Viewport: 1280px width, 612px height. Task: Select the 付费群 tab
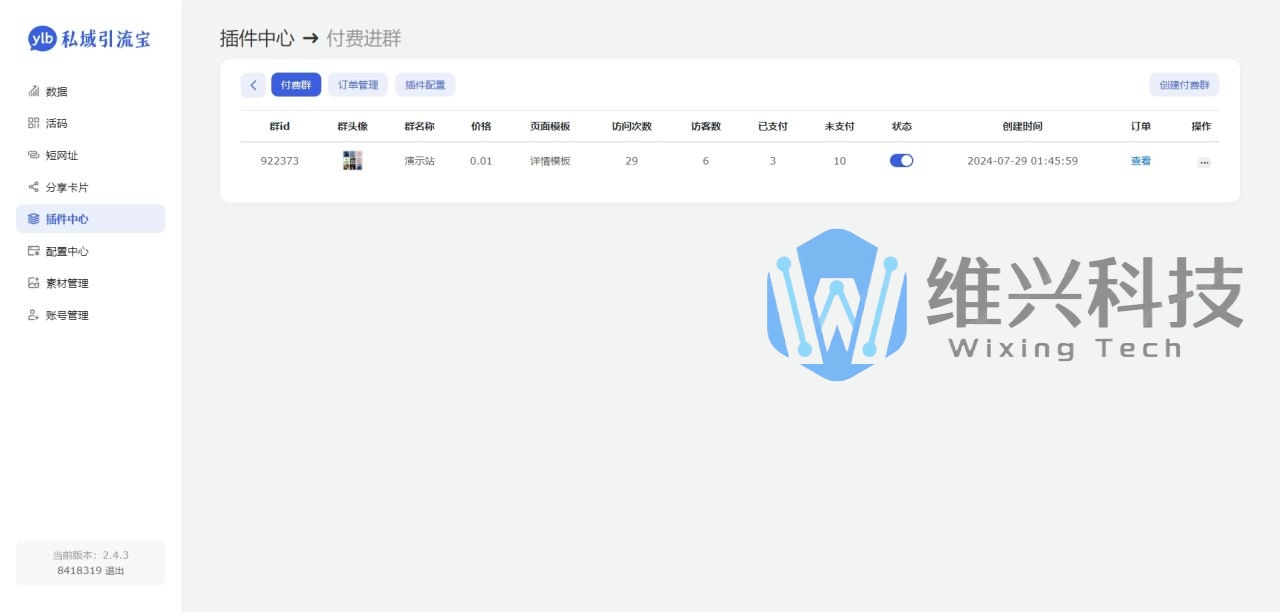pyautogui.click(x=296, y=85)
